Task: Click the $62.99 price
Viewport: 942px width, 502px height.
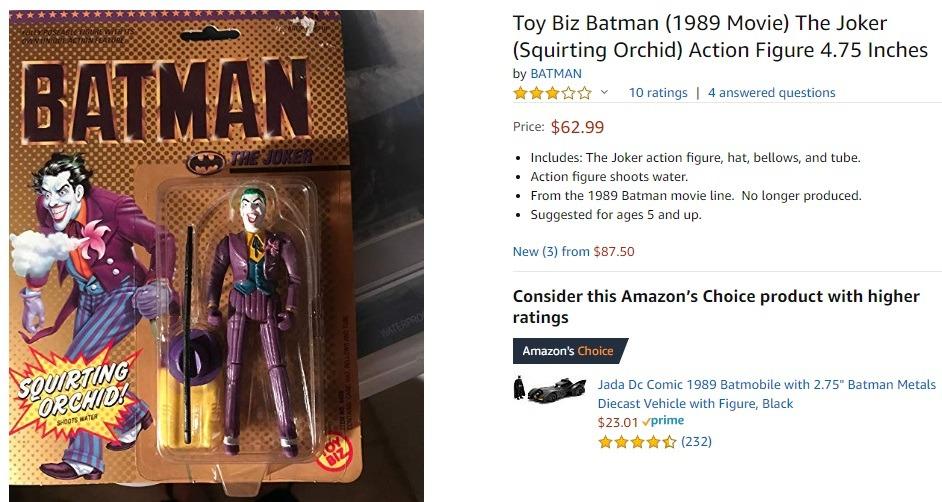Action: pos(577,127)
